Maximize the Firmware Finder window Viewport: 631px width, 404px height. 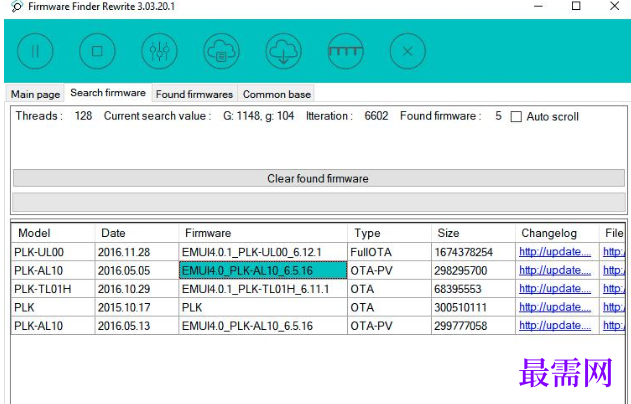tap(576, 6)
